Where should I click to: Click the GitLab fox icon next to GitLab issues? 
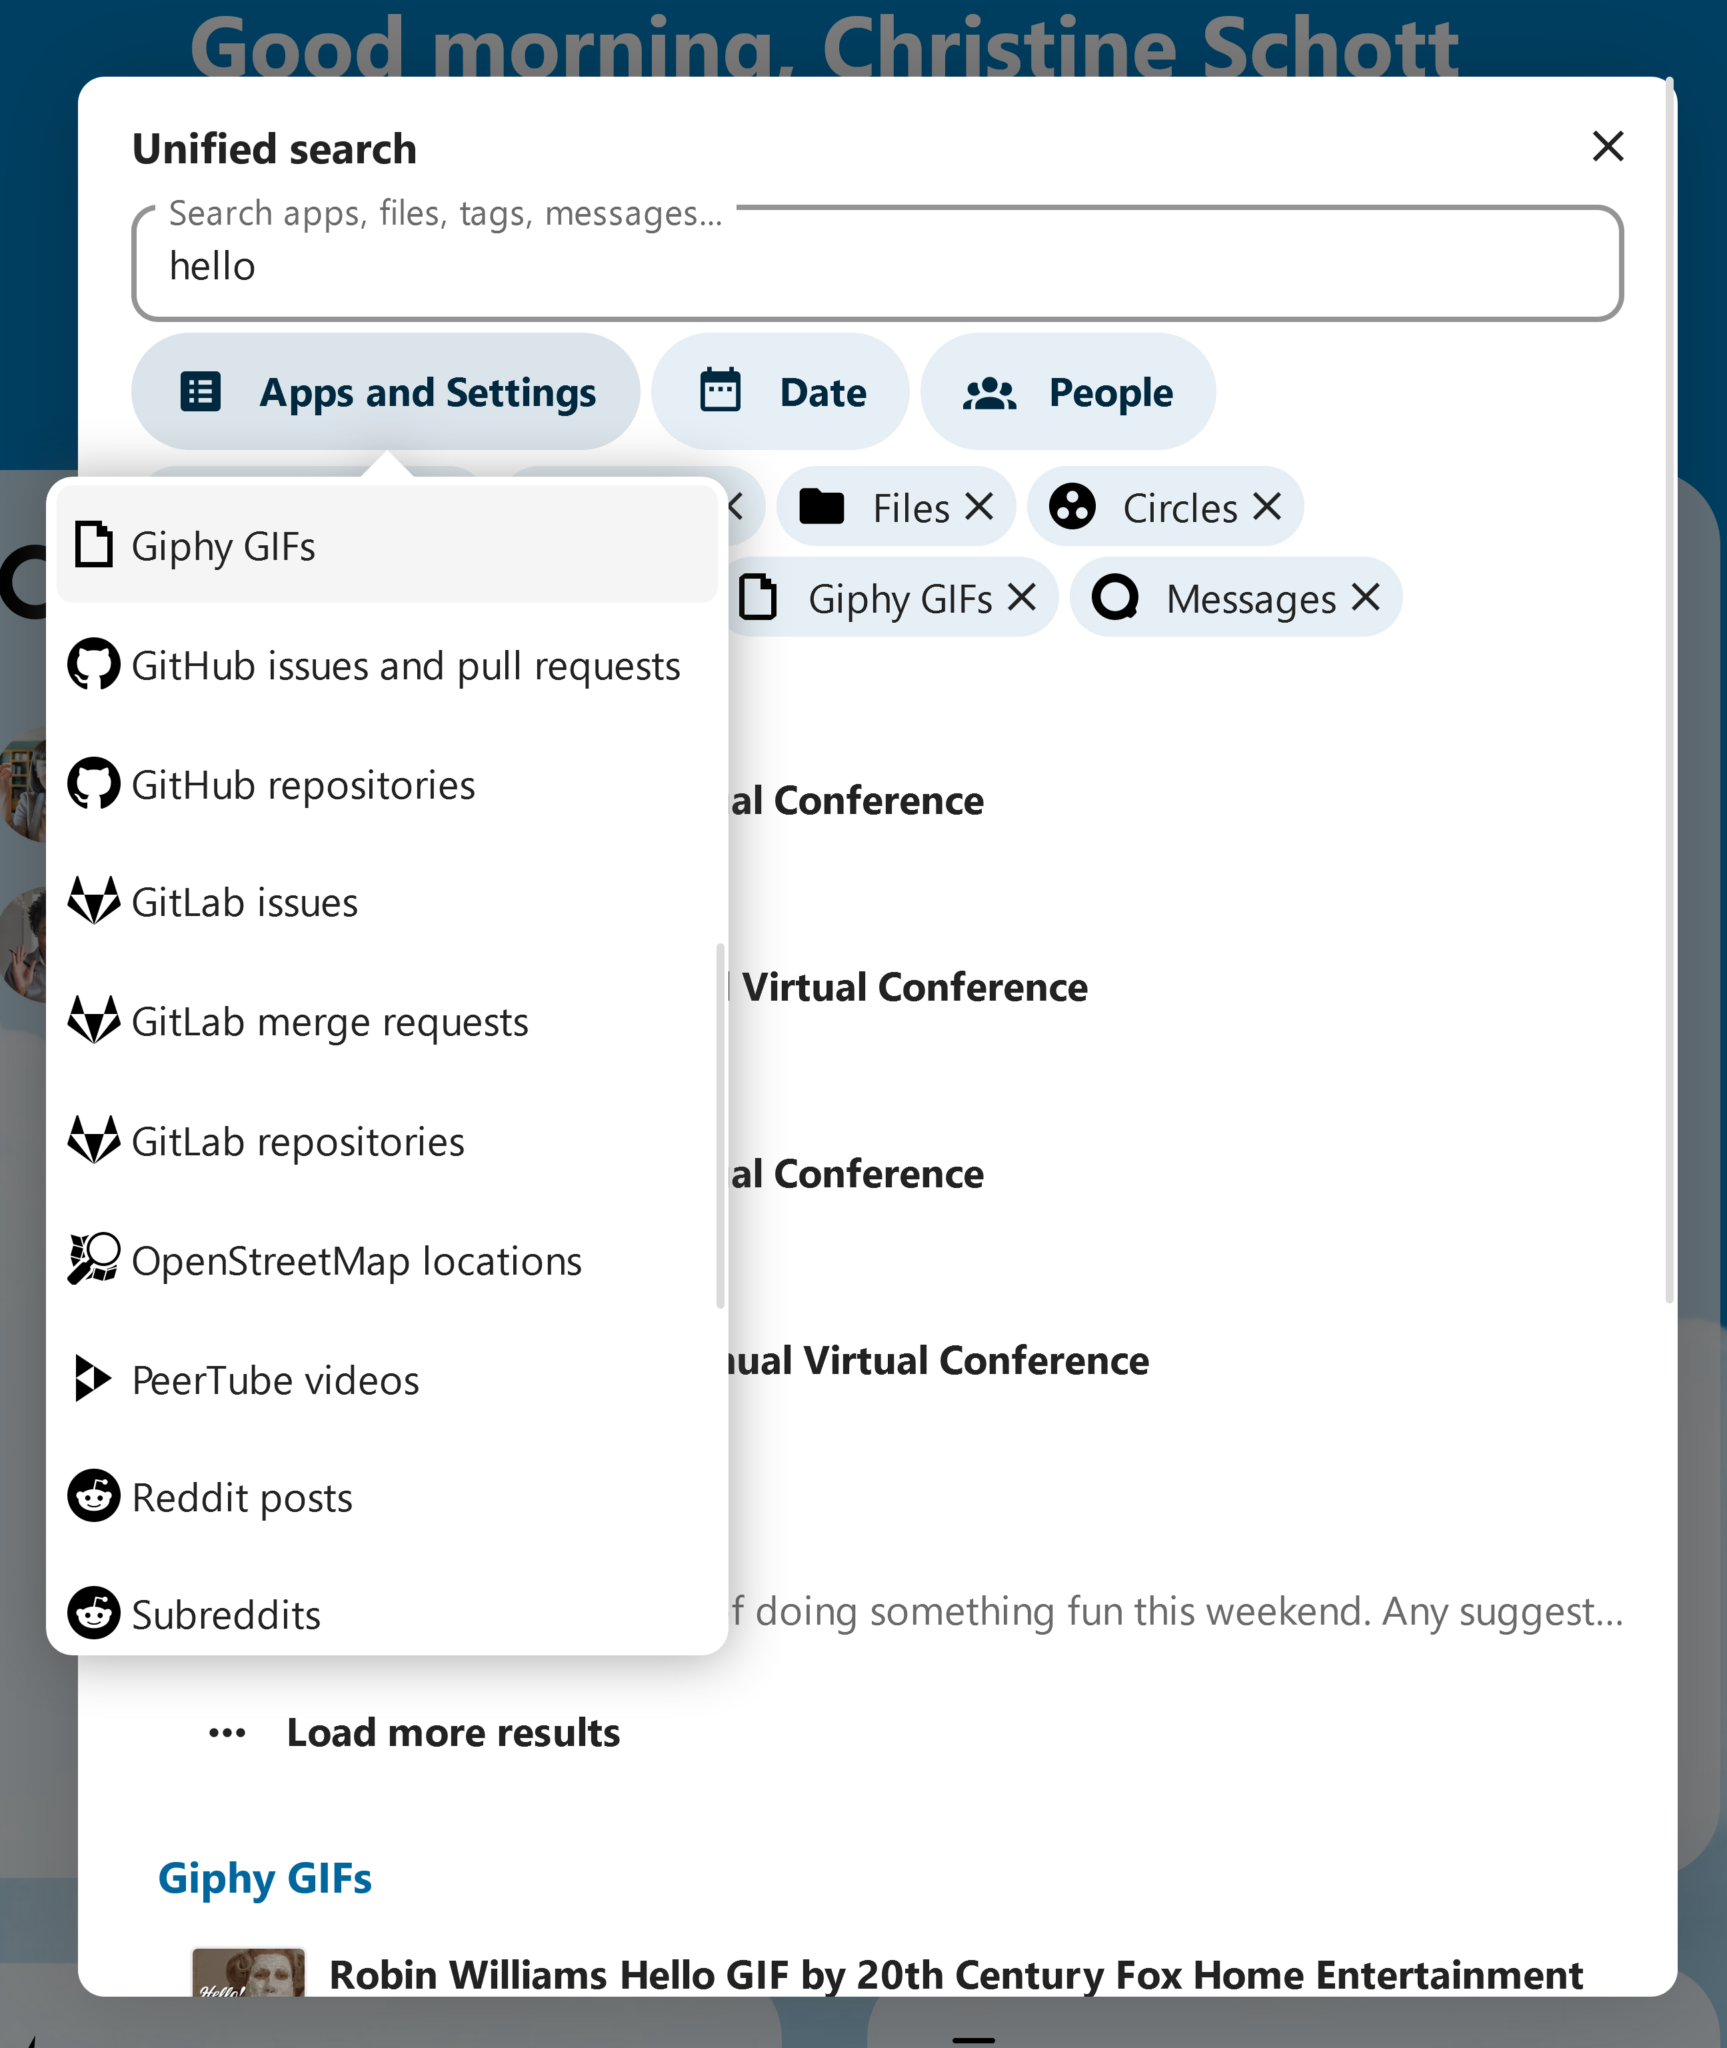tap(94, 901)
